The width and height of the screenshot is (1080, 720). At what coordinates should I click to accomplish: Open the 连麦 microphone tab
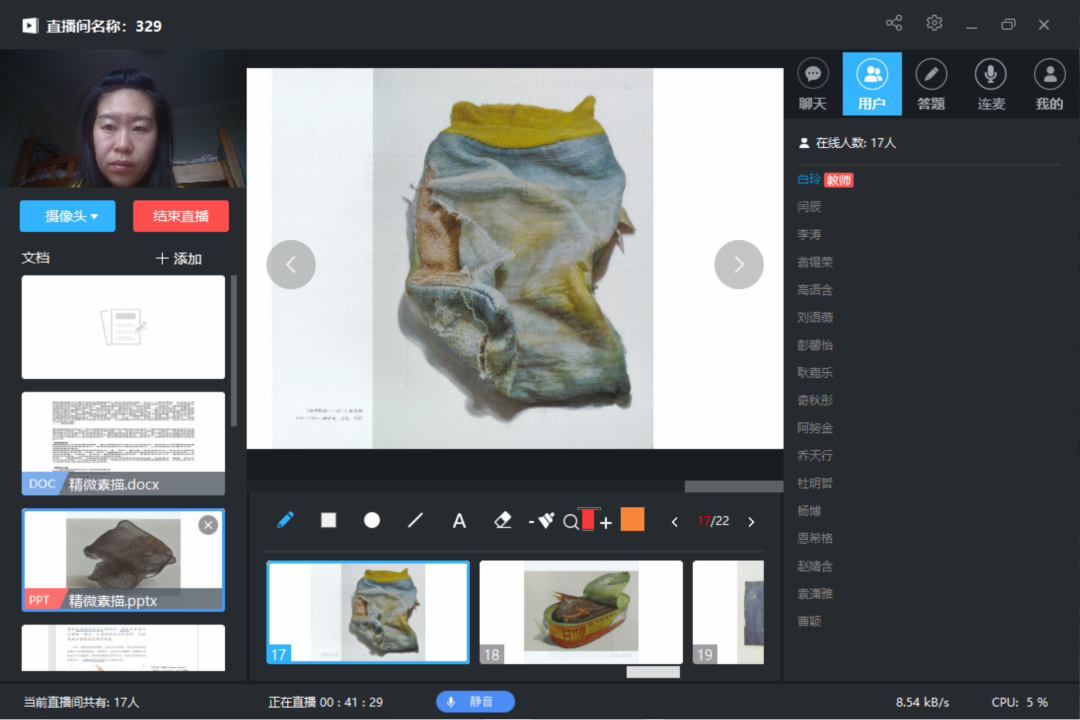(x=991, y=83)
